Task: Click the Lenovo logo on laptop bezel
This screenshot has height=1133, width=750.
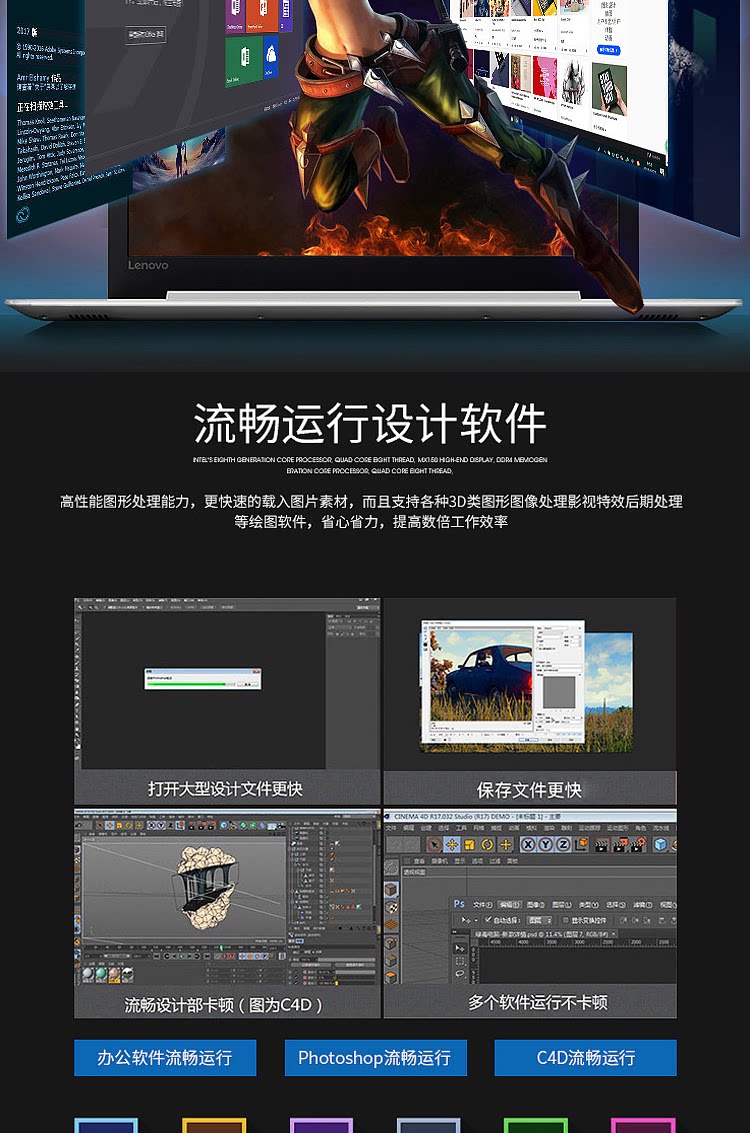Action: point(148,265)
